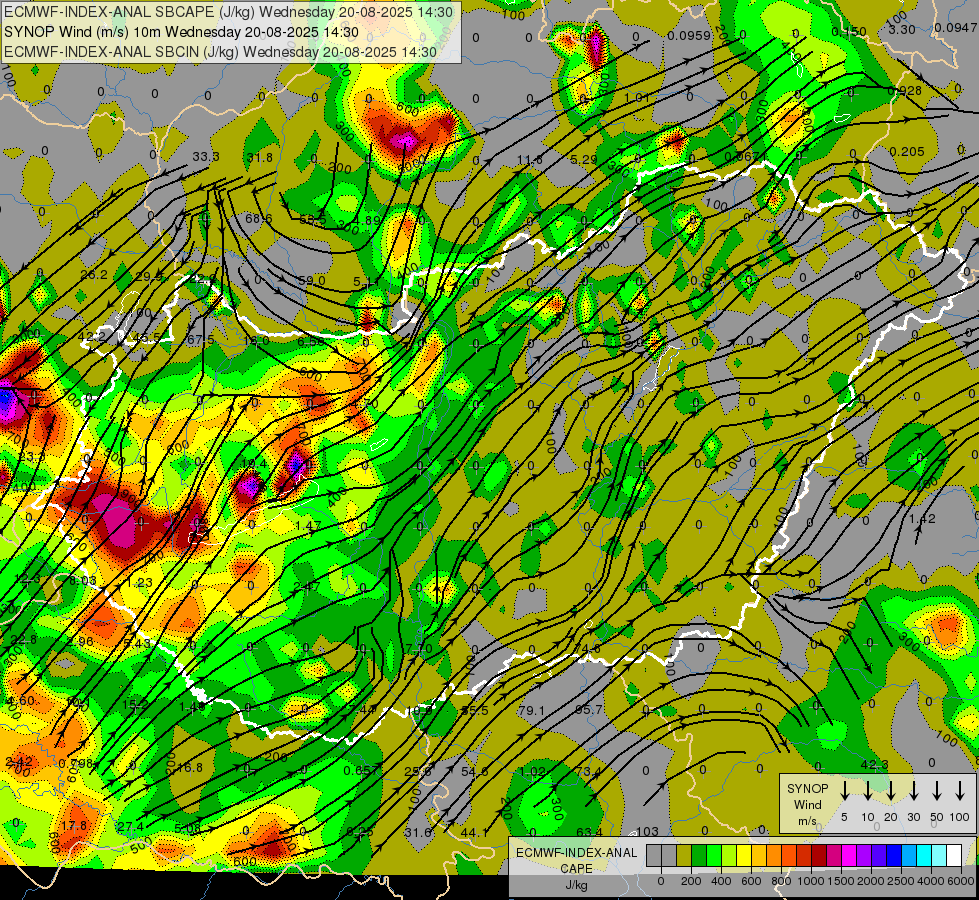
Task: Click the 0.0959 value on the map
Action: (x=689, y=36)
